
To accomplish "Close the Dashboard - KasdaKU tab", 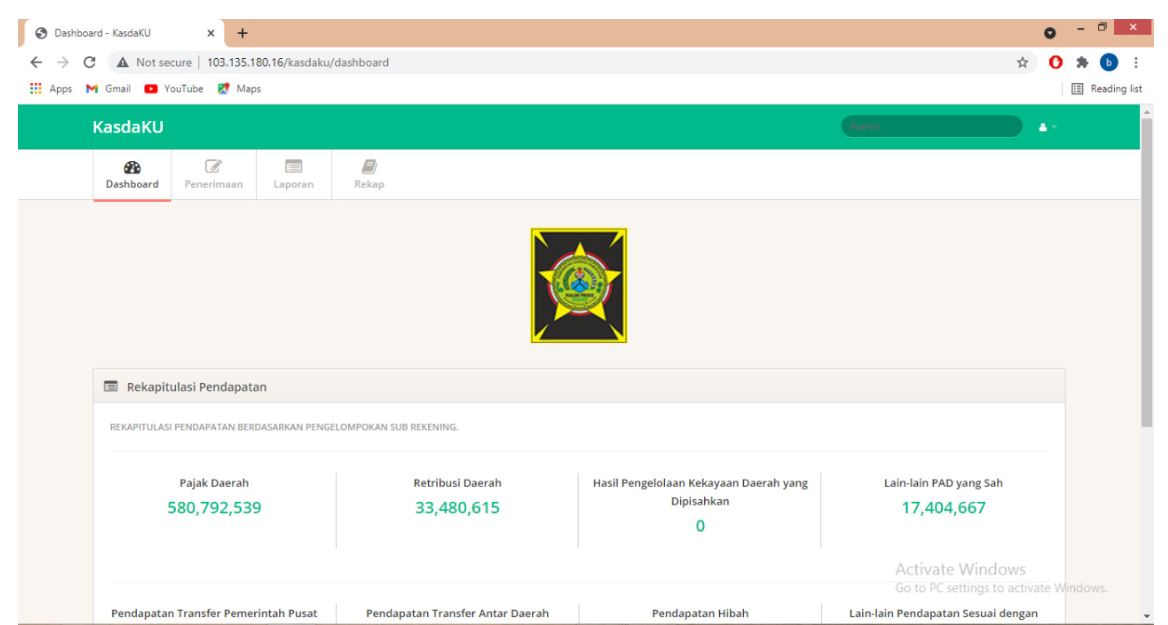I will (x=211, y=33).
